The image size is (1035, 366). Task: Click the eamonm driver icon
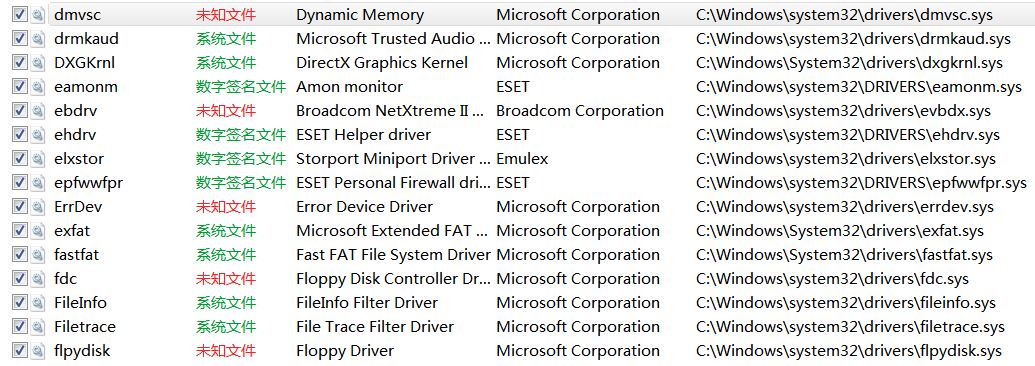click(x=39, y=87)
